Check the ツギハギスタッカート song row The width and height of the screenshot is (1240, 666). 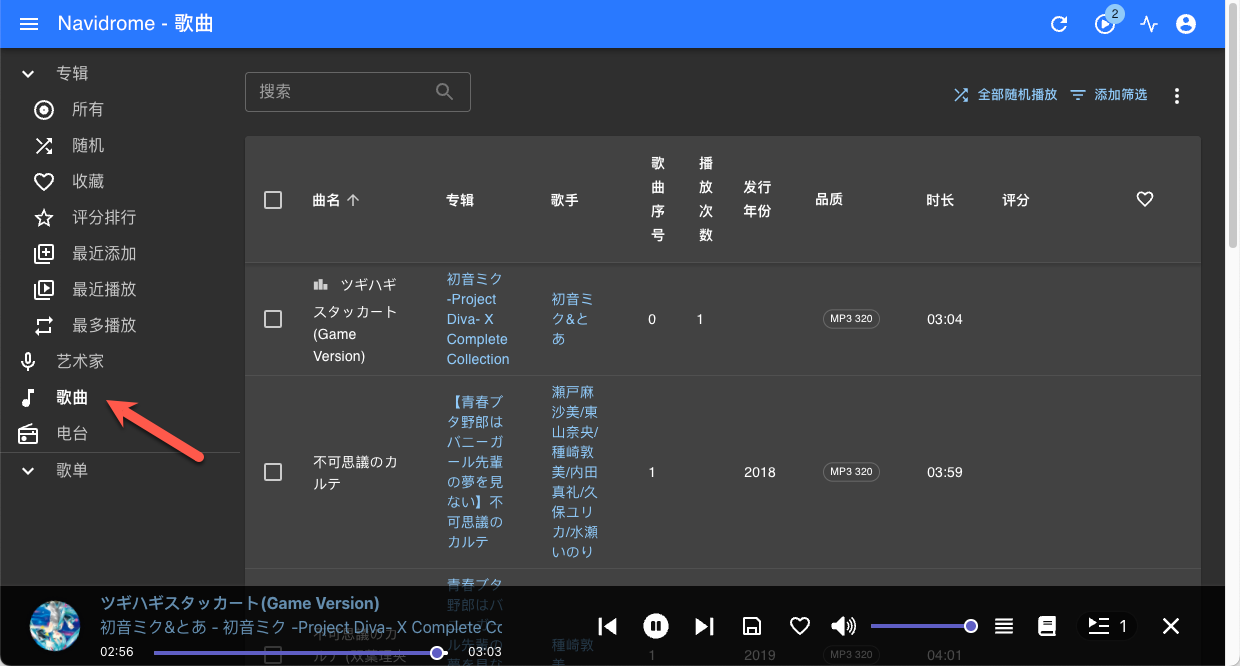[x=273, y=319]
